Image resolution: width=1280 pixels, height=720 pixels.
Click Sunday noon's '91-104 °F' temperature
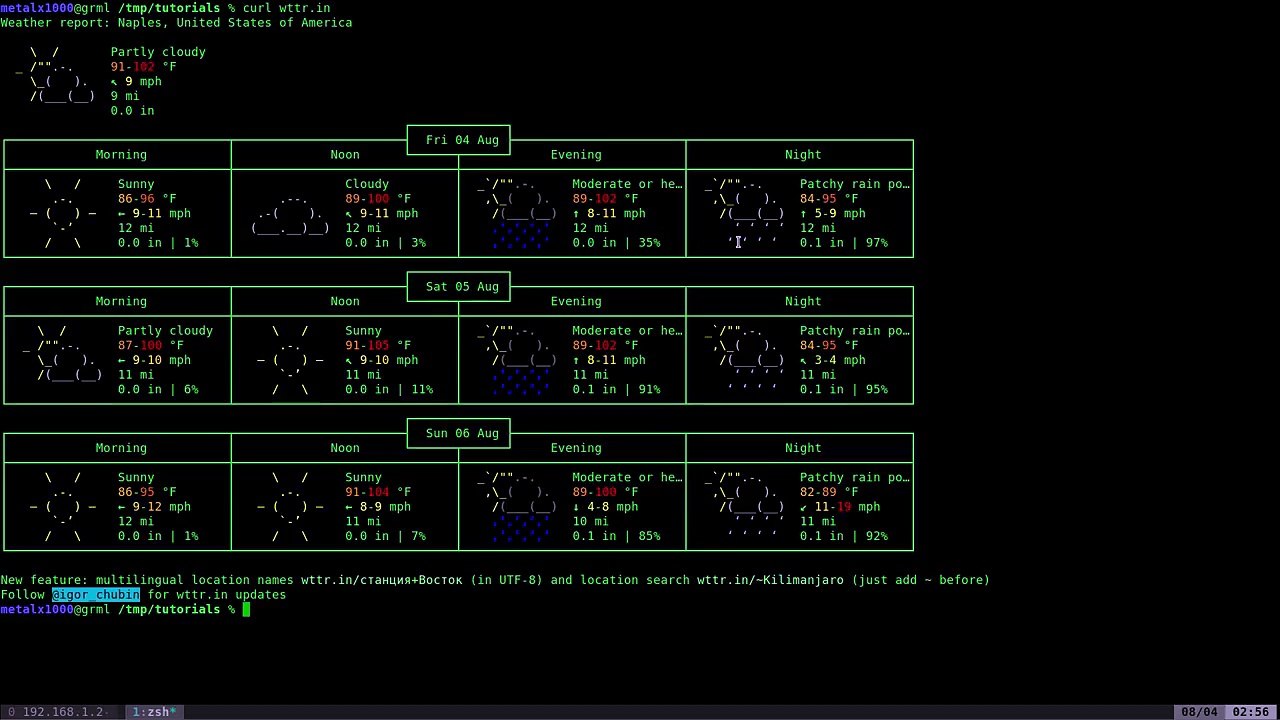click(378, 492)
